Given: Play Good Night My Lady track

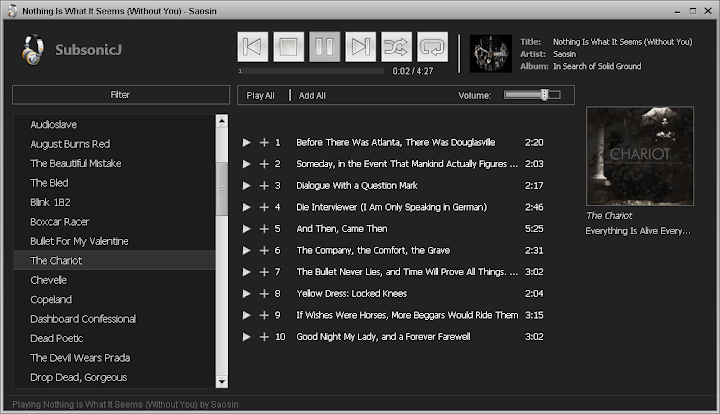Looking at the screenshot, I should point(247,336).
